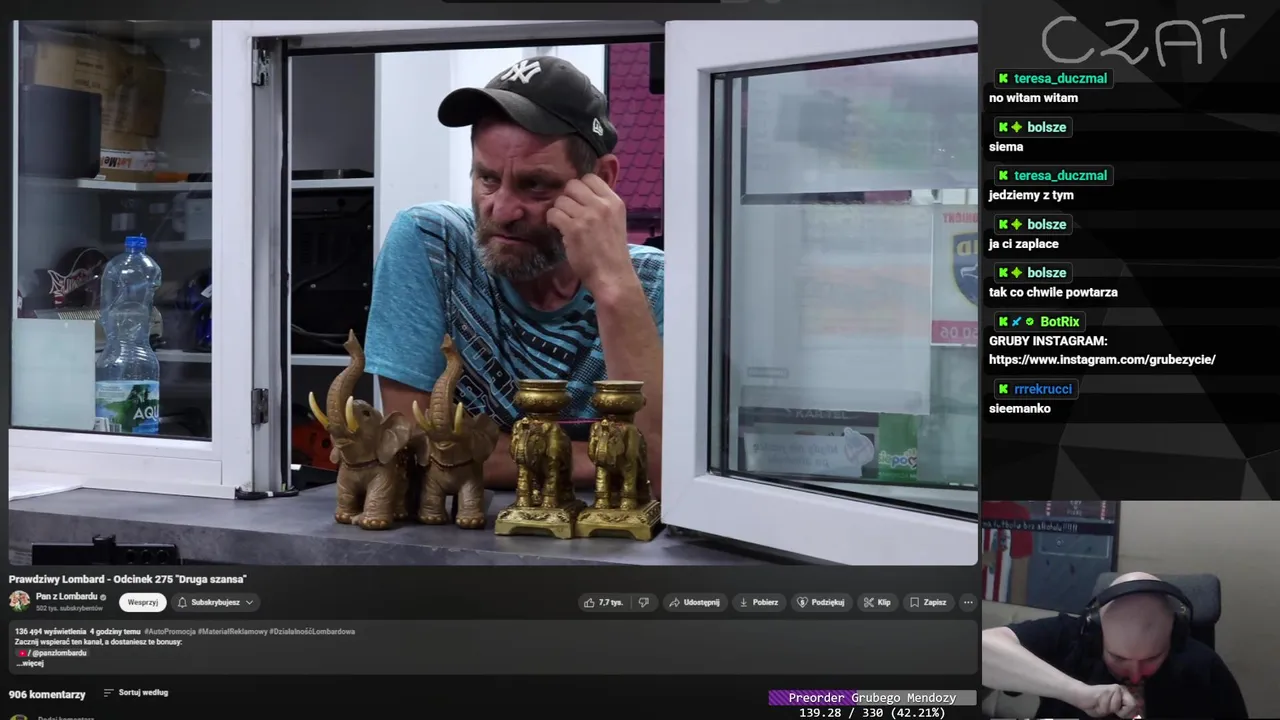The width and height of the screenshot is (1280, 720).
Task: Click the 906 komentarzy comment count
Action: click(x=47, y=694)
